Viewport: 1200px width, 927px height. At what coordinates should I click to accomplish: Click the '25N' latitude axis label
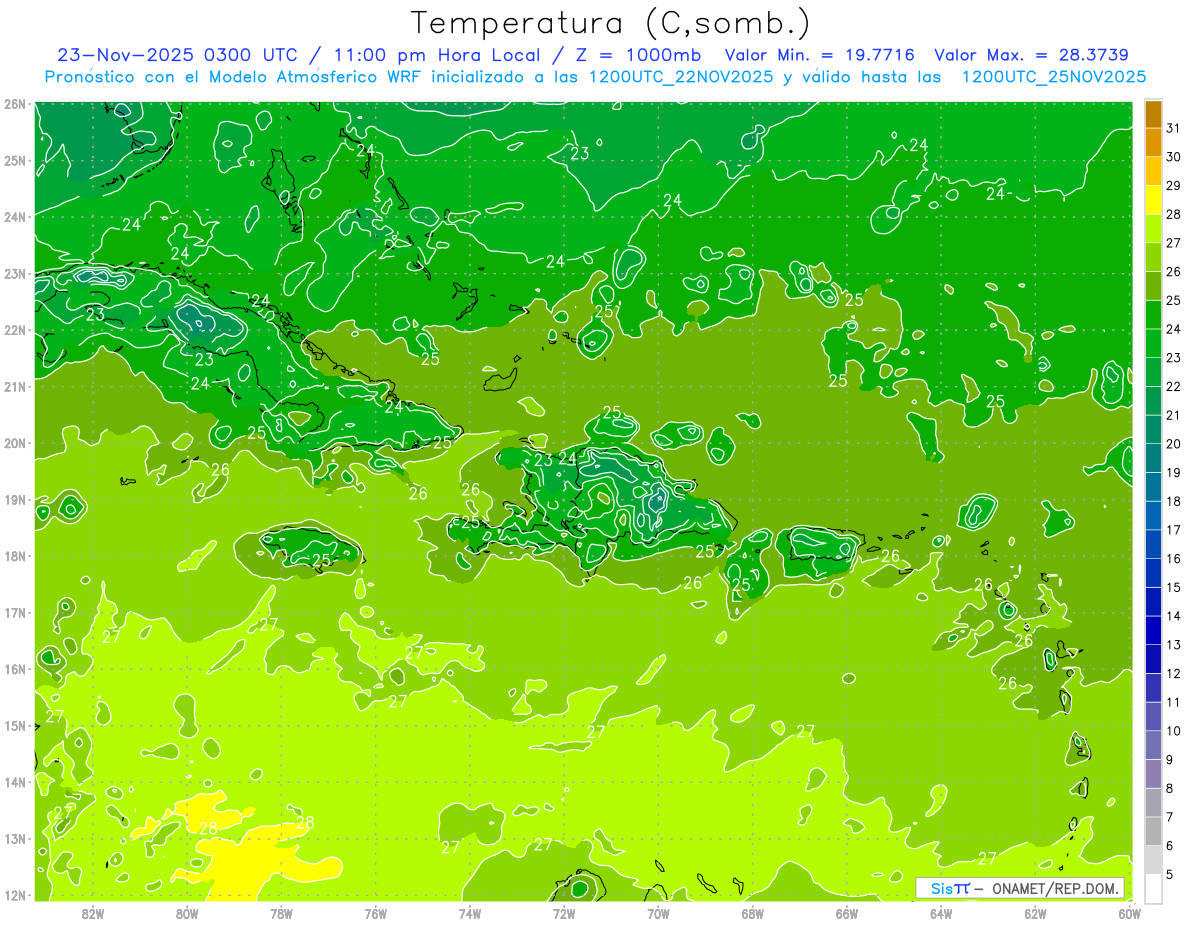(x=15, y=161)
